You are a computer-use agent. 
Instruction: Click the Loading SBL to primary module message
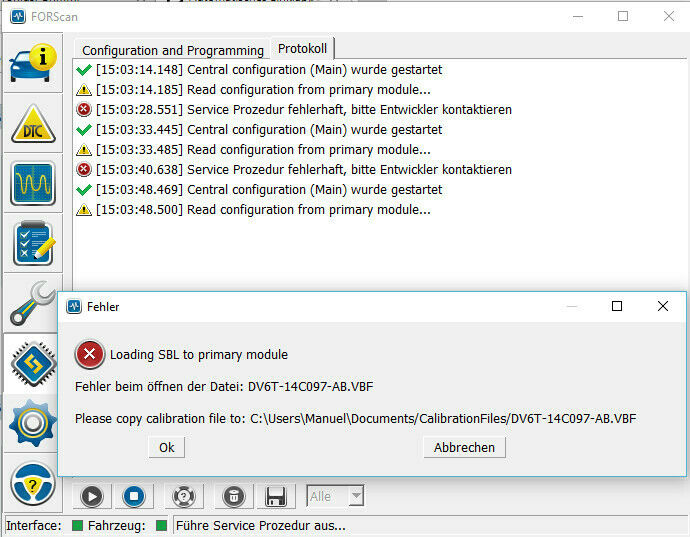pos(199,354)
